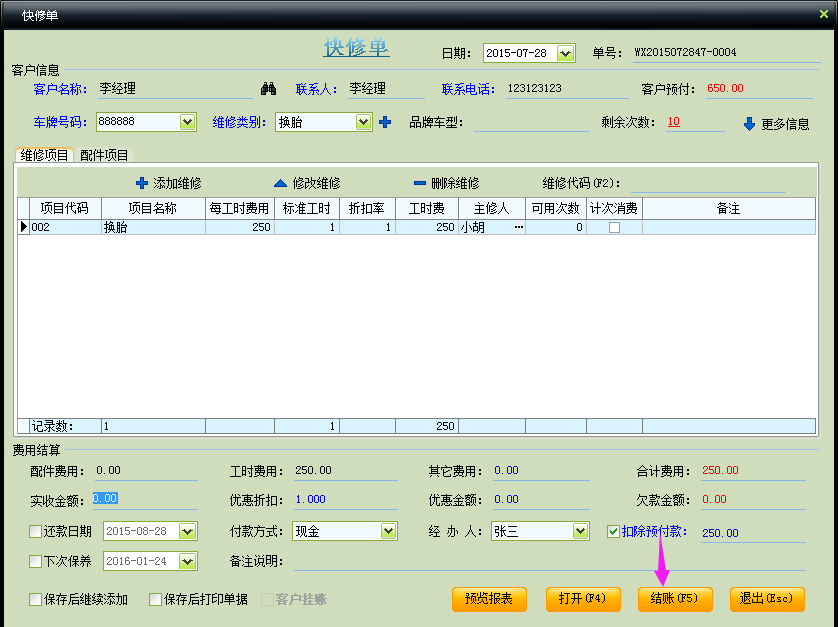
Task: Click the 主修人 column header
Action: pyautogui.click(x=492, y=208)
